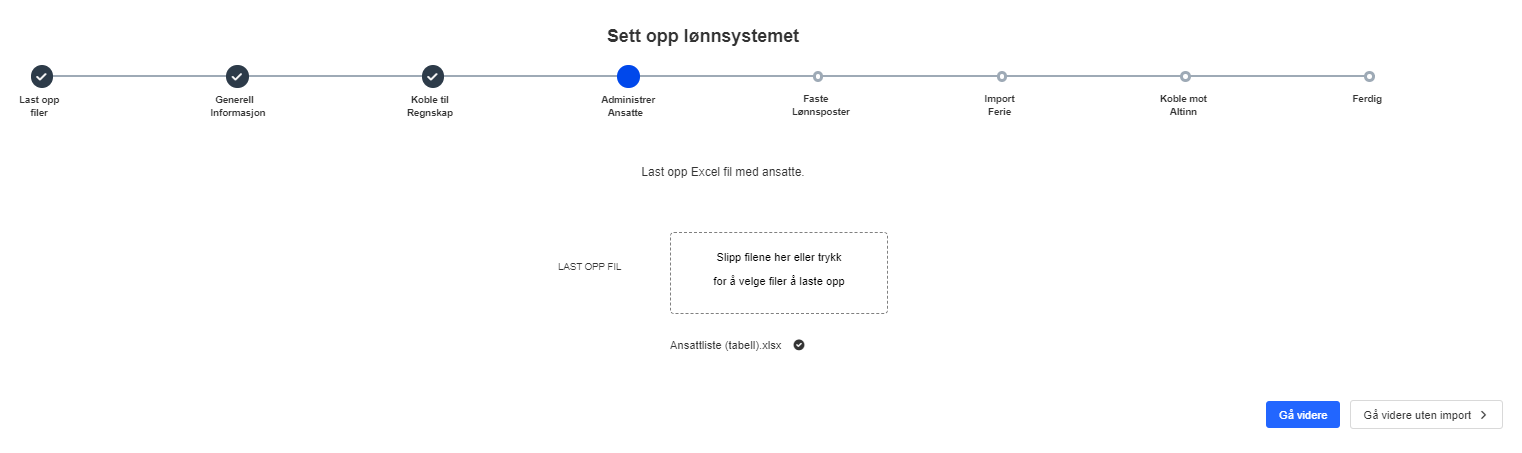Open the 'Last opp filer' step label

click(x=39, y=106)
